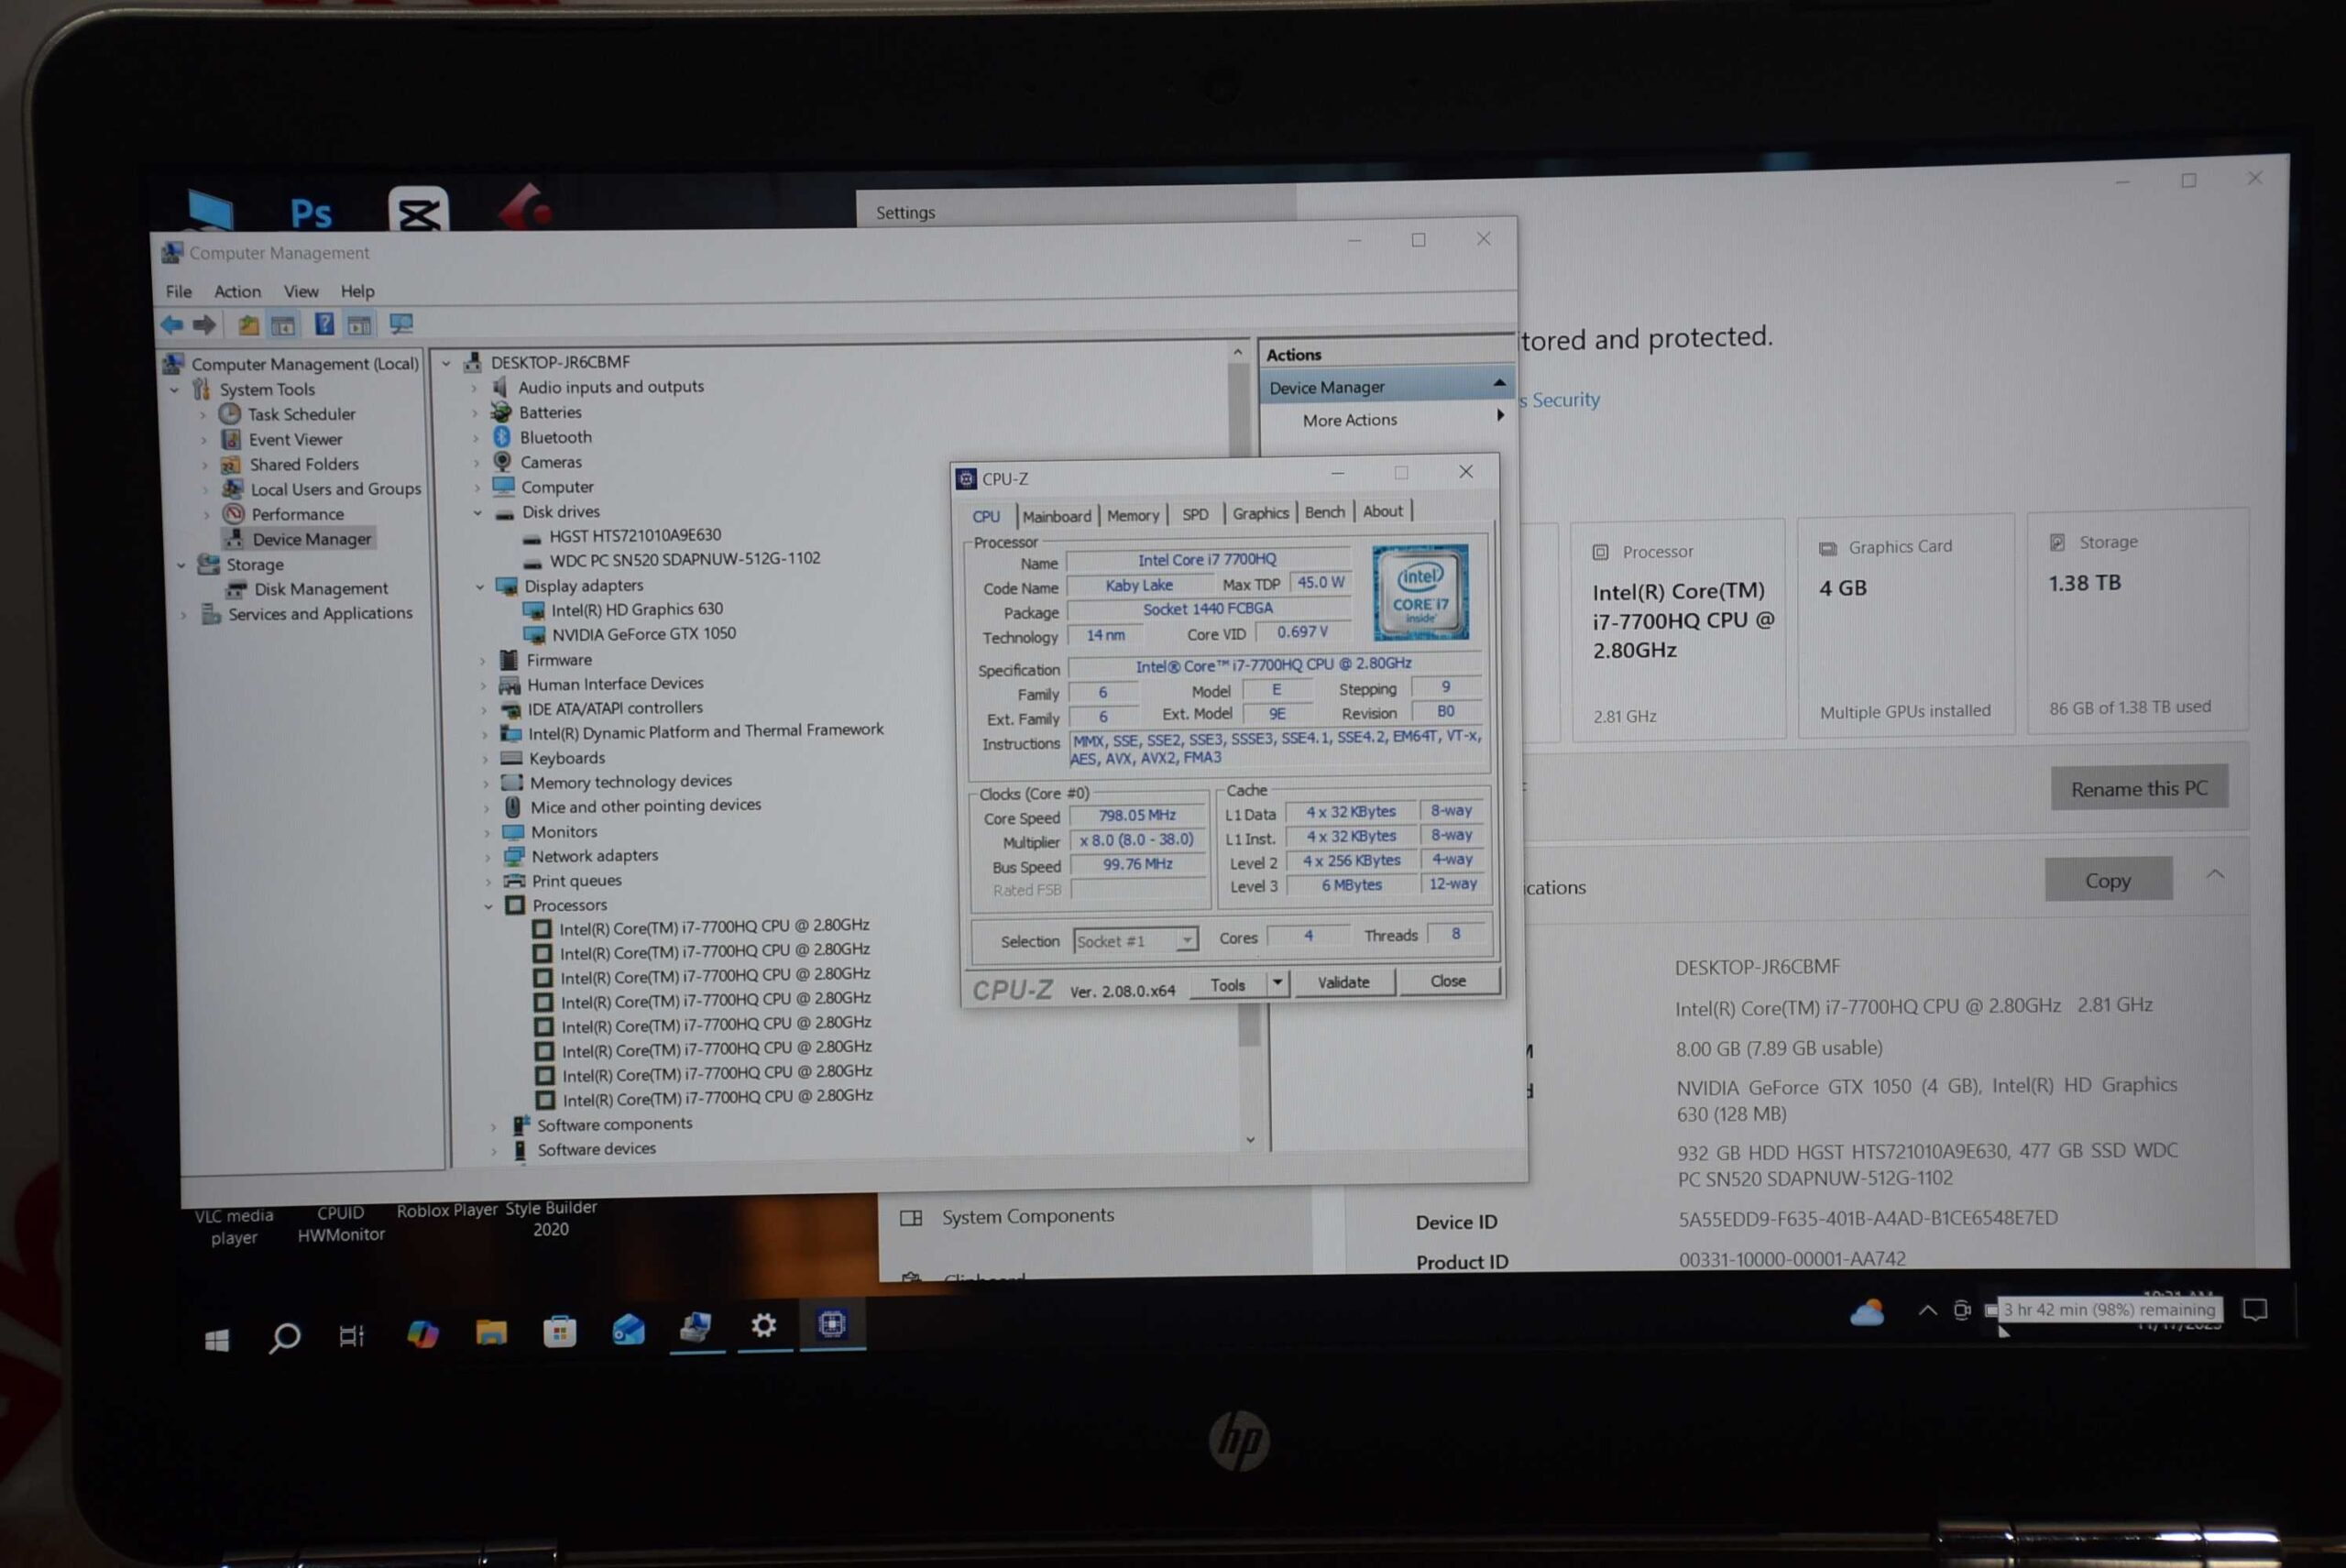Viewport: 2346px width, 1568px height.
Task: Open the Action menu
Action: [237, 291]
